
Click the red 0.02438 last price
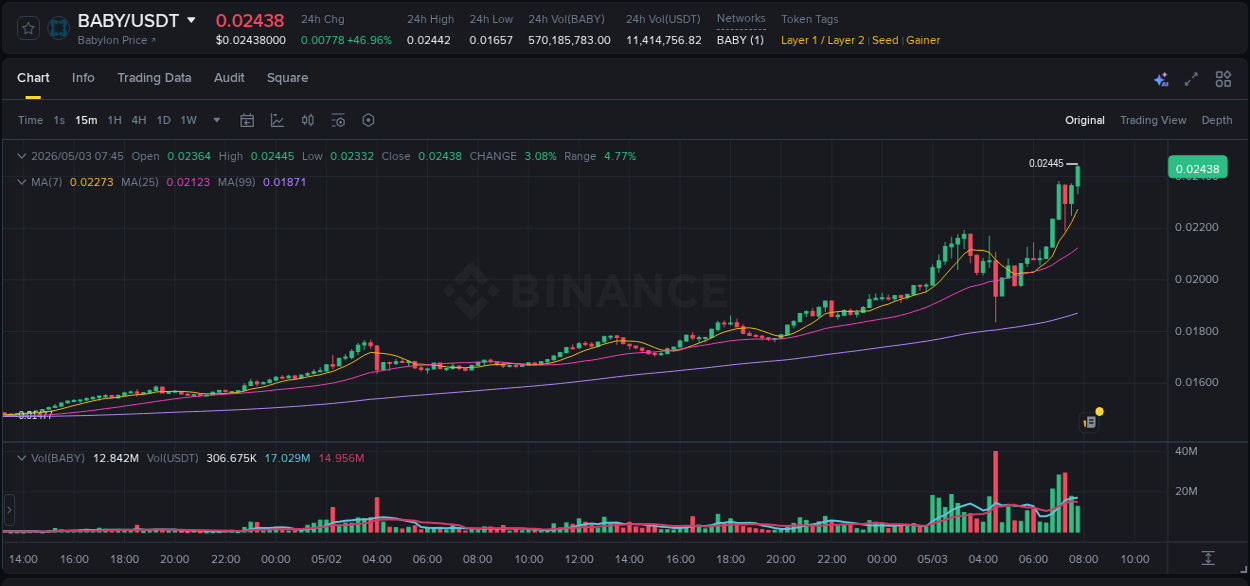(x=250, y=20)
